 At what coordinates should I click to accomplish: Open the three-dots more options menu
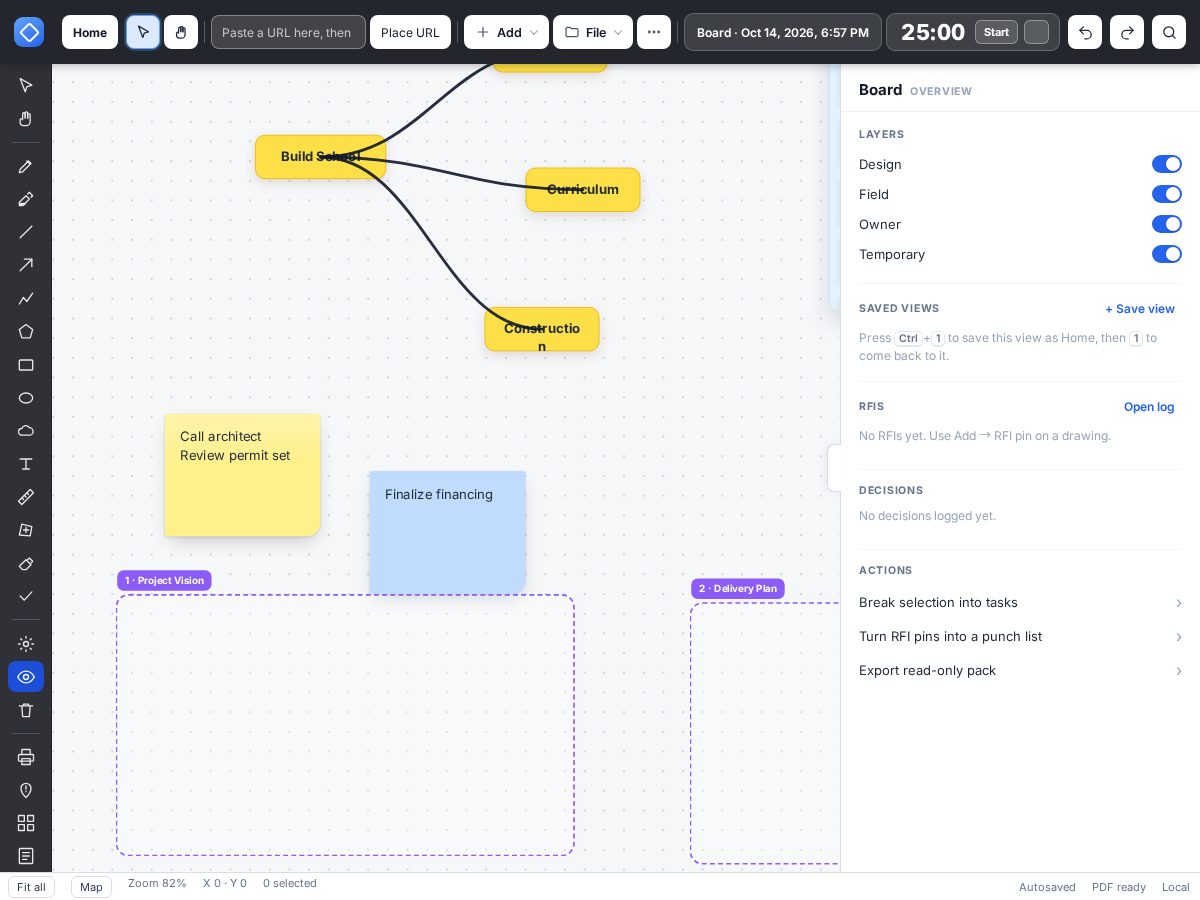[x=654, y=32]
